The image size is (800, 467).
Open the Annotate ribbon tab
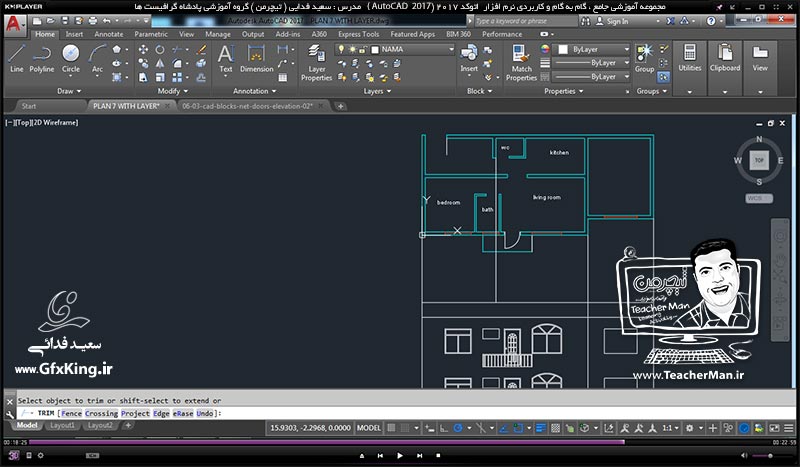pos(109,34)
